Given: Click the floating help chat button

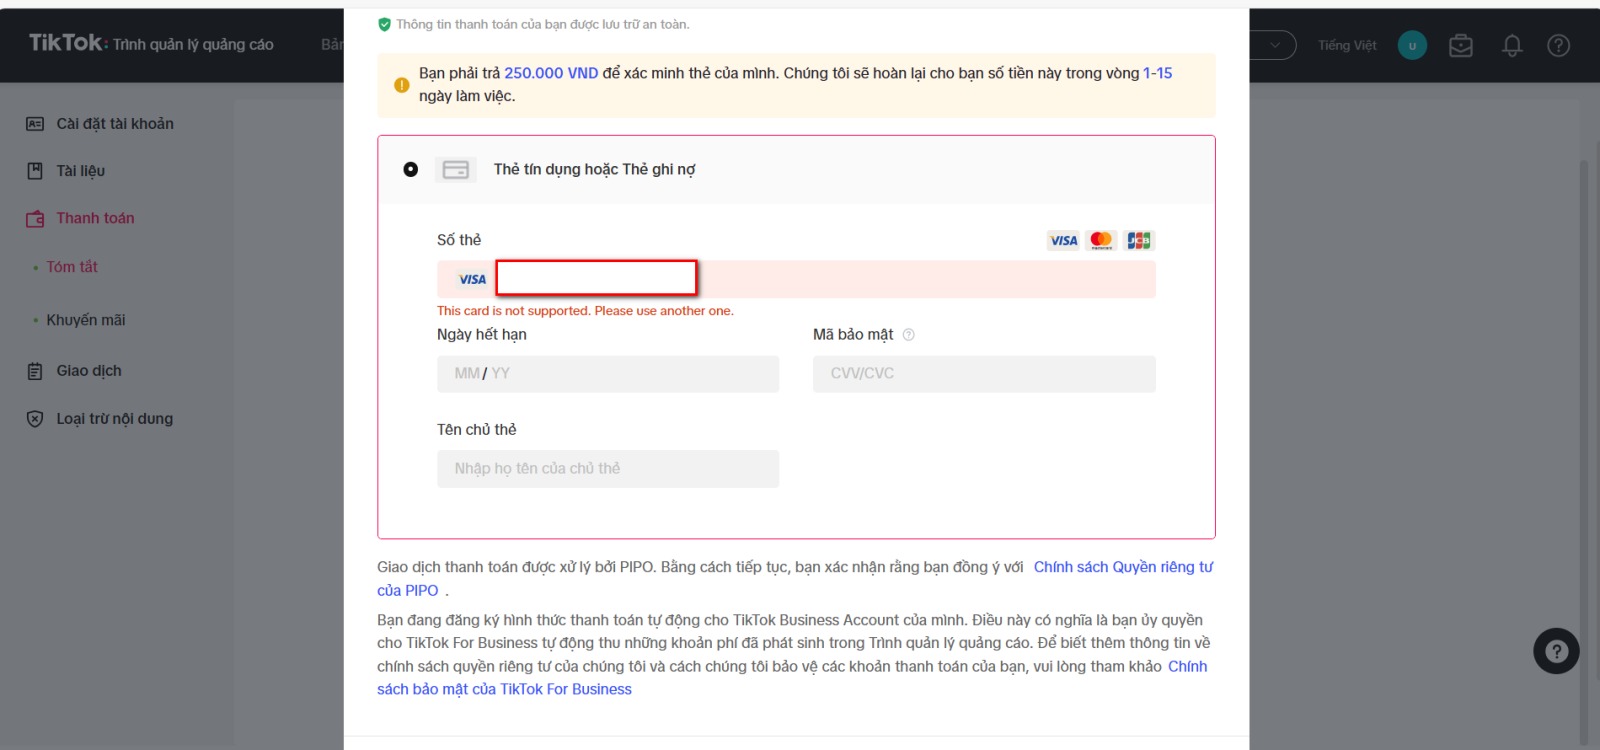Looking at the screenshot, I should (x=1556, y=651).
